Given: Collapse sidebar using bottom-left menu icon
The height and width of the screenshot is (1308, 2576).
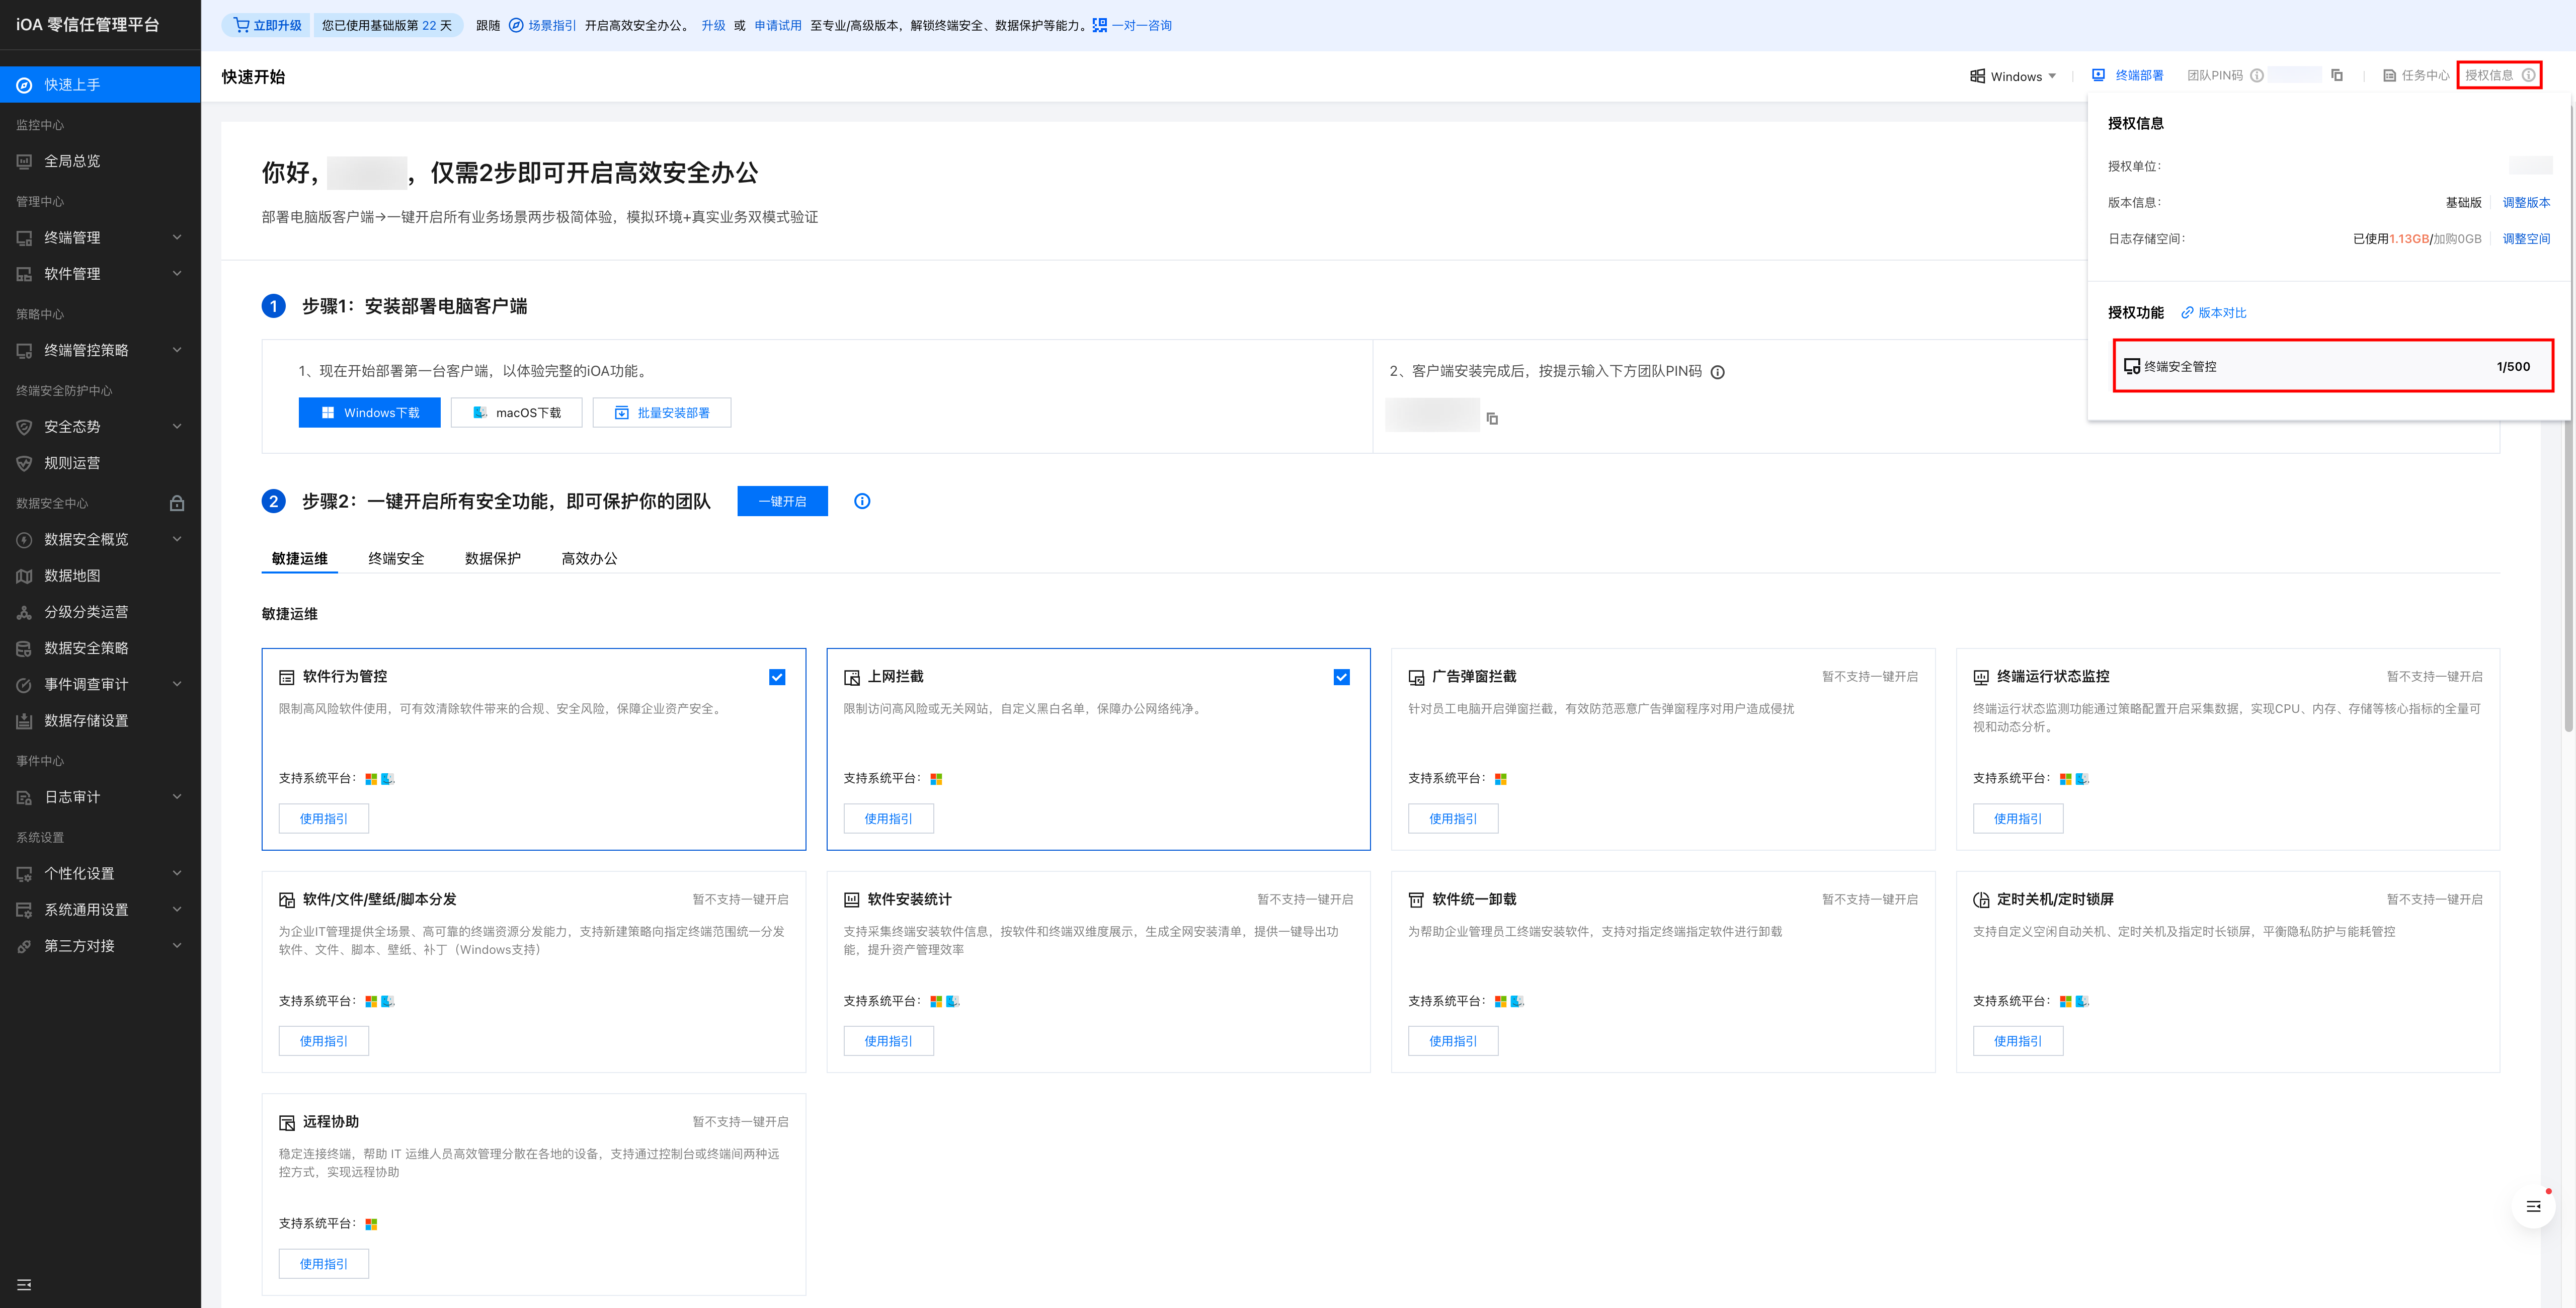Looking at the screenshot, I should pyautogui.click(x=24, y=1284).
